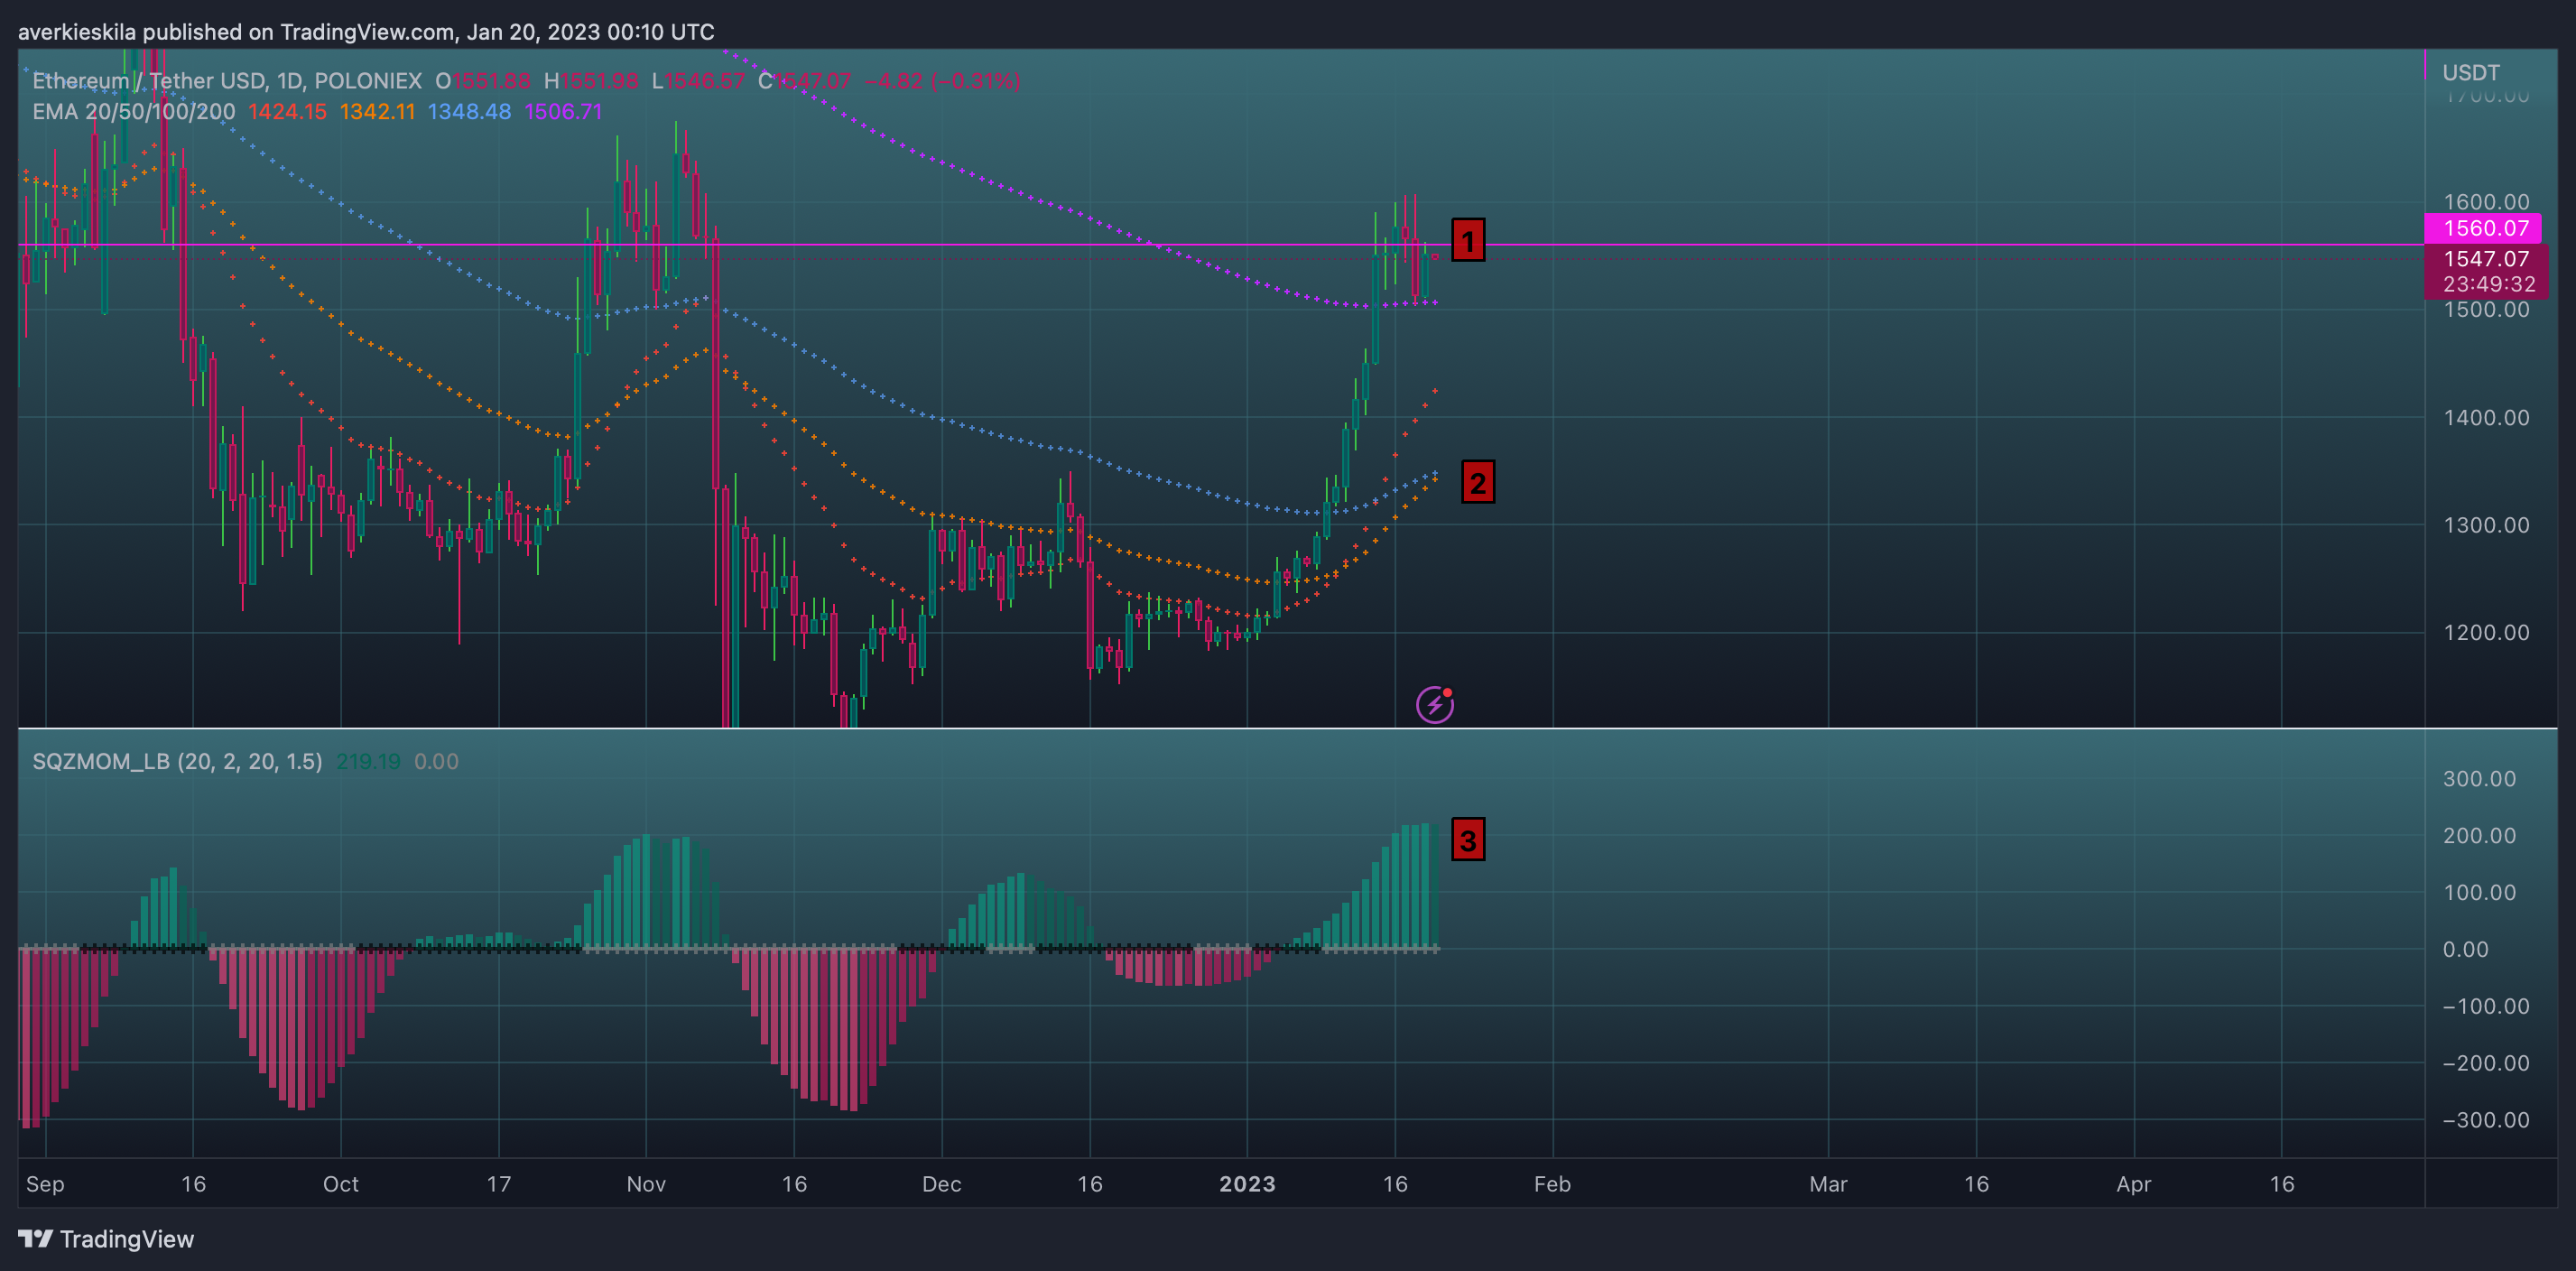Click the EMA 100 value 1348.48

coord(469,112)
